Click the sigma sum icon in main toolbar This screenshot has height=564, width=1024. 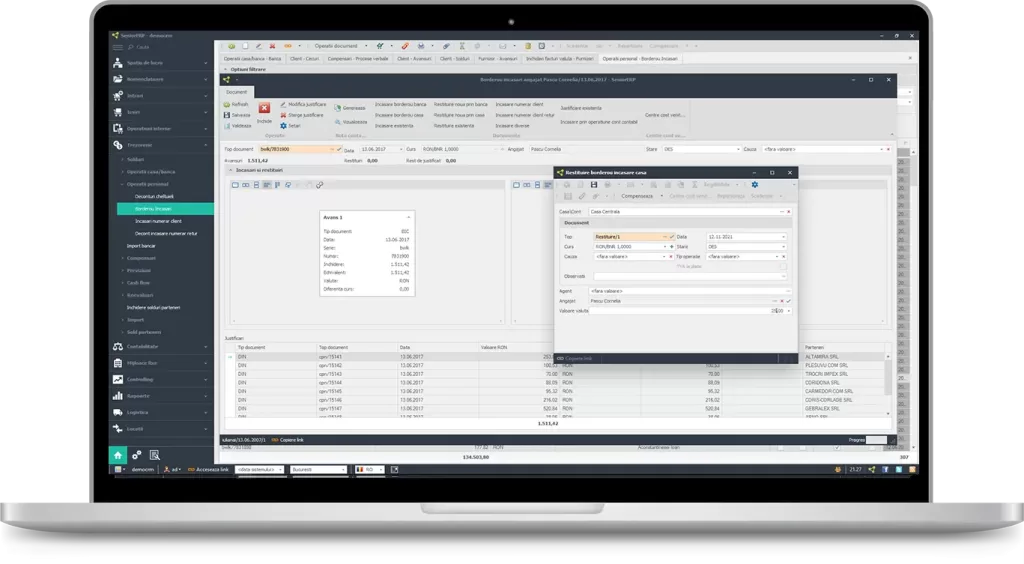[x=462, y=46]
